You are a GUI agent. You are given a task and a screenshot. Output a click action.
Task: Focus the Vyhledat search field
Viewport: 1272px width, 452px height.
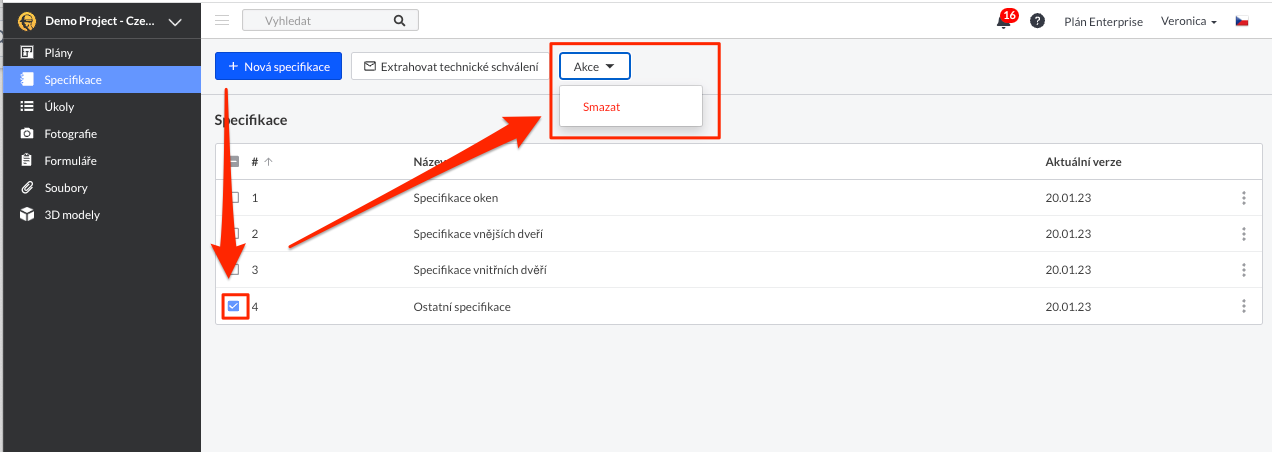click(322, 20)
